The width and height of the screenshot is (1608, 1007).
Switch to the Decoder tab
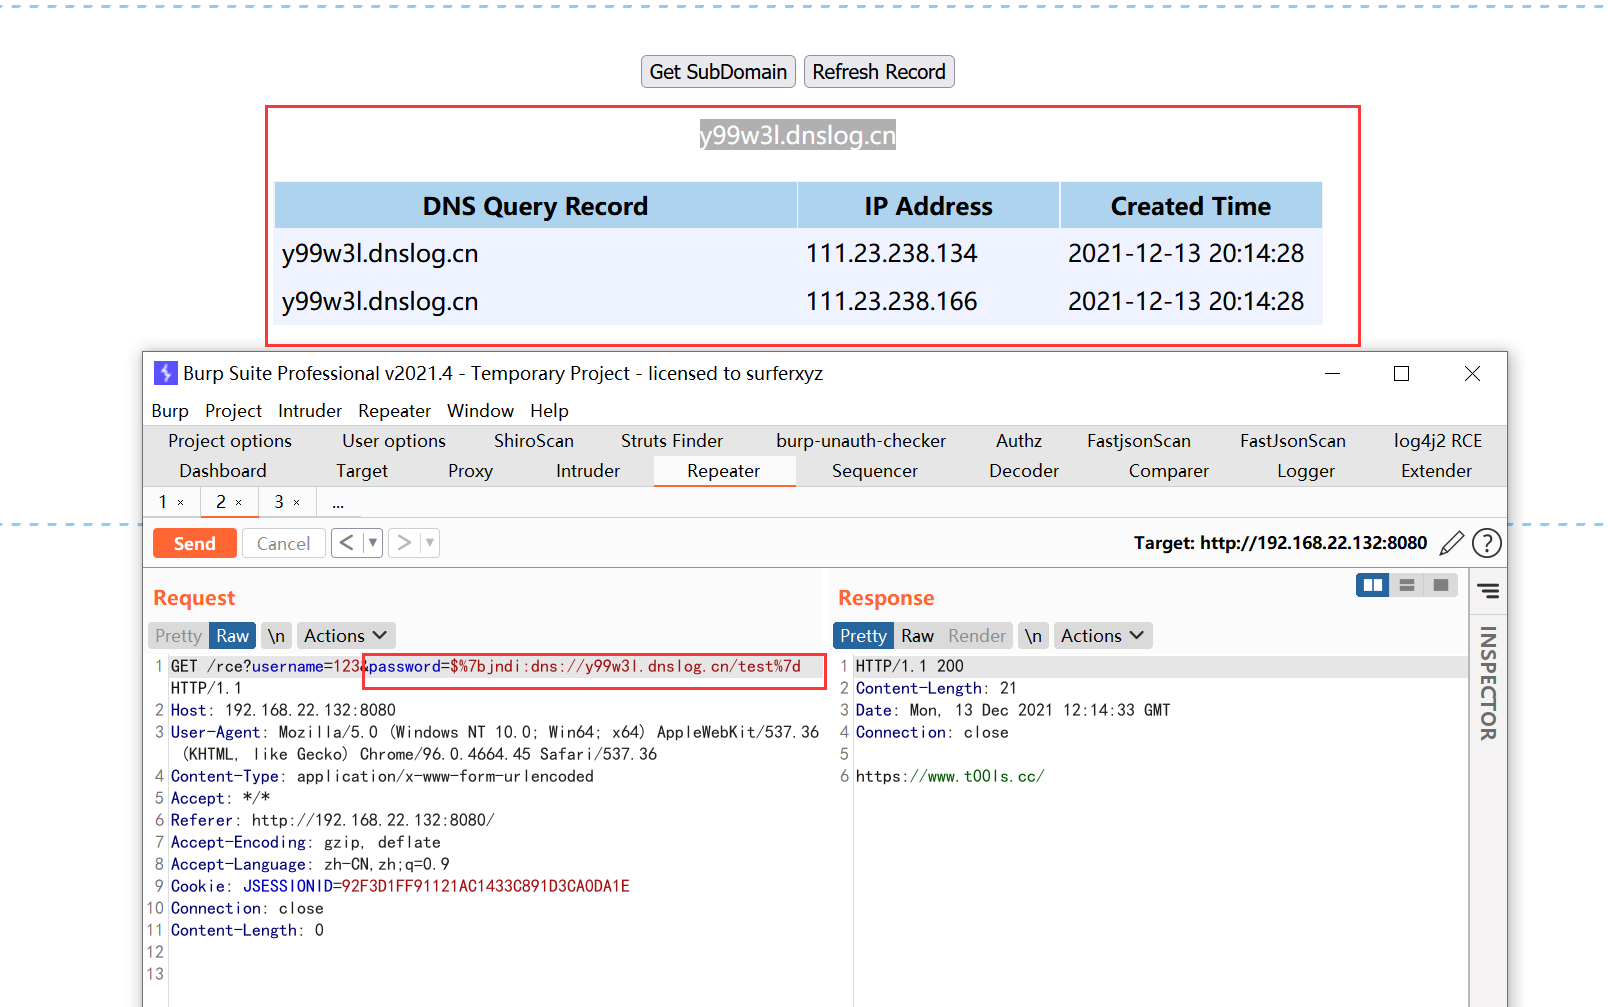tap(1024, 471)
